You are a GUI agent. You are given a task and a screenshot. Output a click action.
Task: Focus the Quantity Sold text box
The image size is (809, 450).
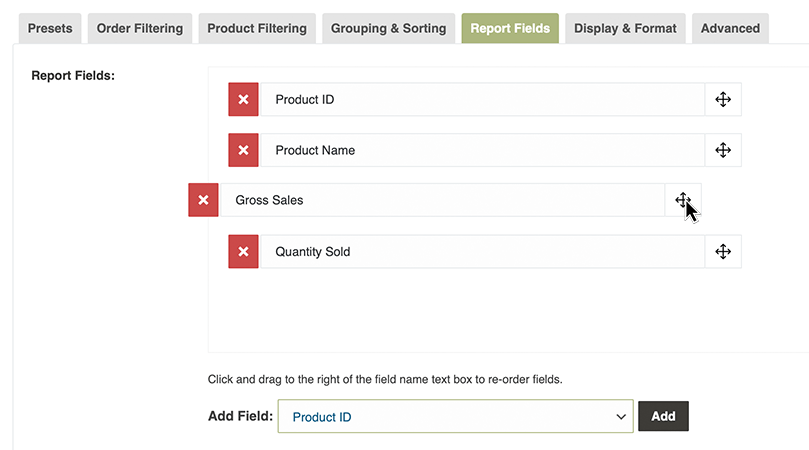coord(480,252)
